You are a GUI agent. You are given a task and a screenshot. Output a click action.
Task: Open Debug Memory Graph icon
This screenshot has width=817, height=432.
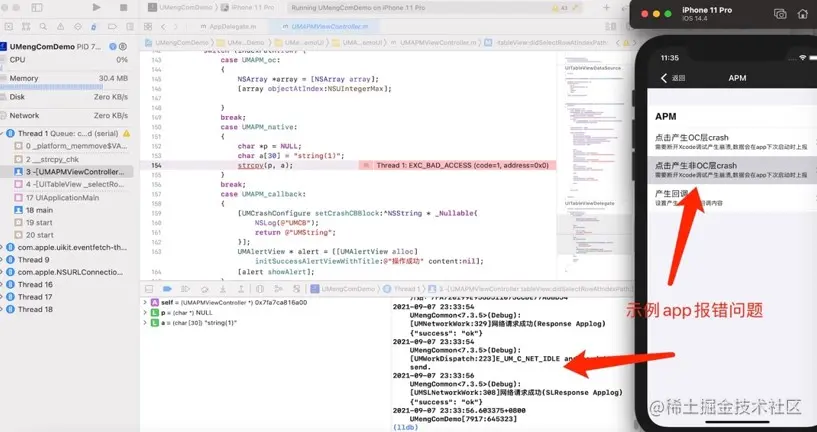pyautogui.click(x=278, y=289)
